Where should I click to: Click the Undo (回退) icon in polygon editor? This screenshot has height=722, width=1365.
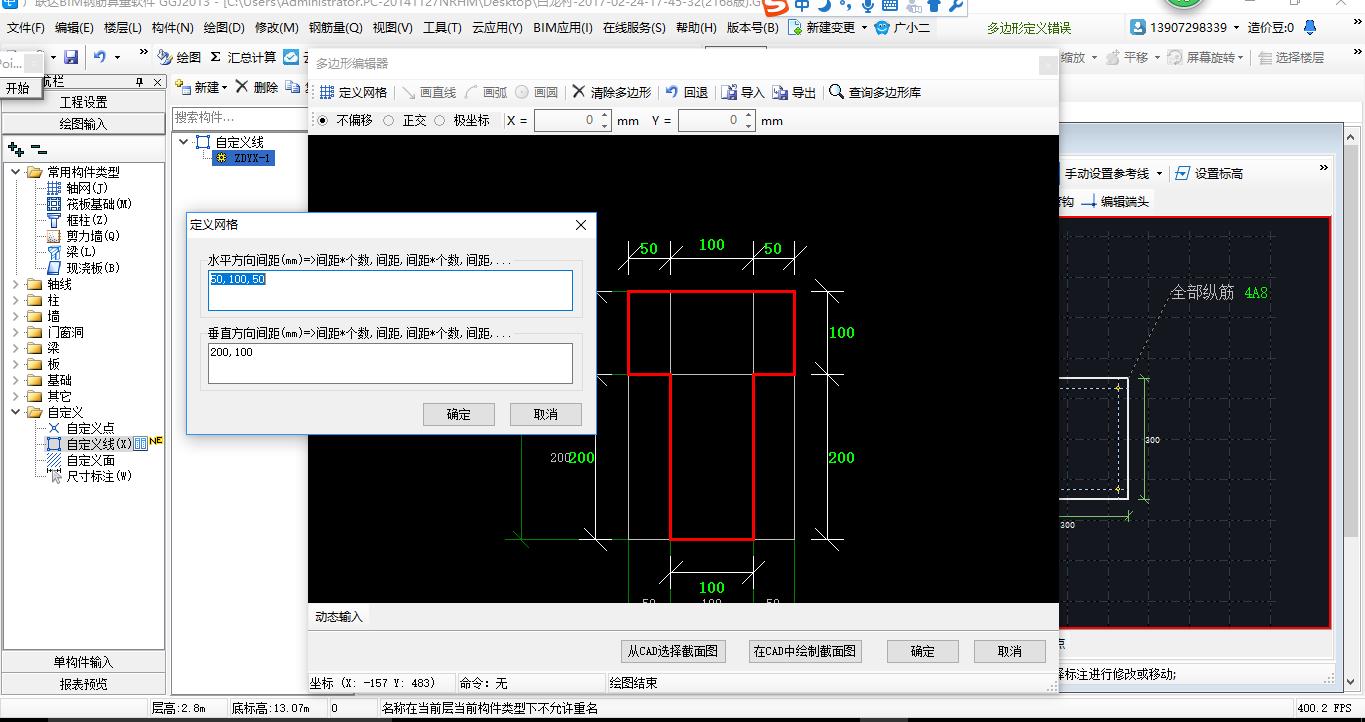click(672, 92)
